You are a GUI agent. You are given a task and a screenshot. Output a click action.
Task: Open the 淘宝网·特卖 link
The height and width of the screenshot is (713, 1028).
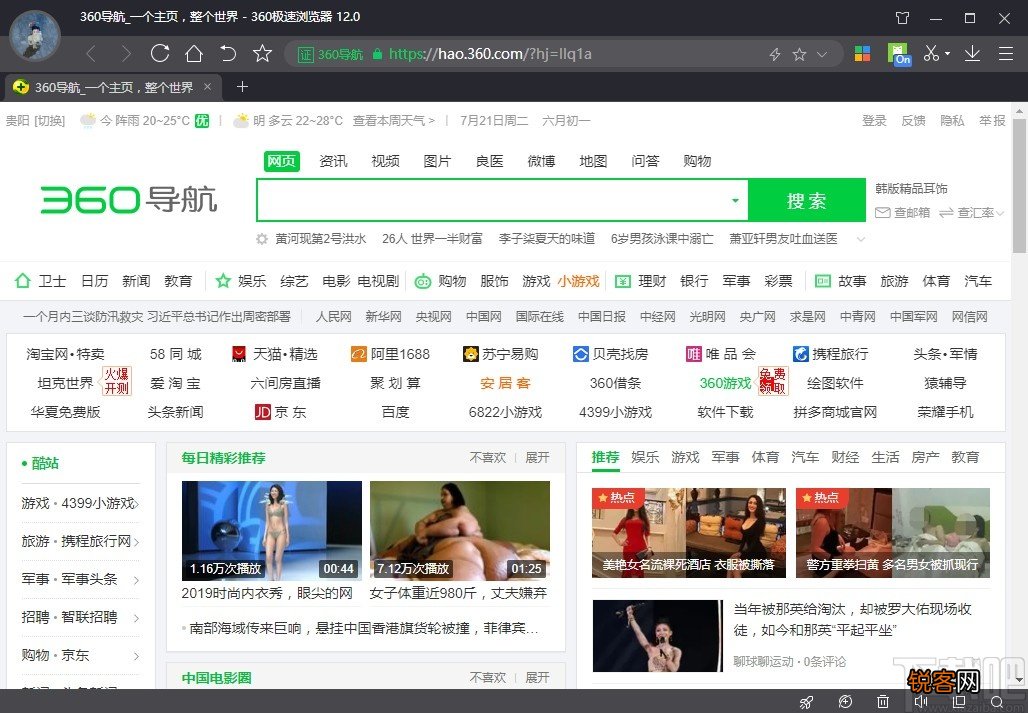click(x=65, y=354)
